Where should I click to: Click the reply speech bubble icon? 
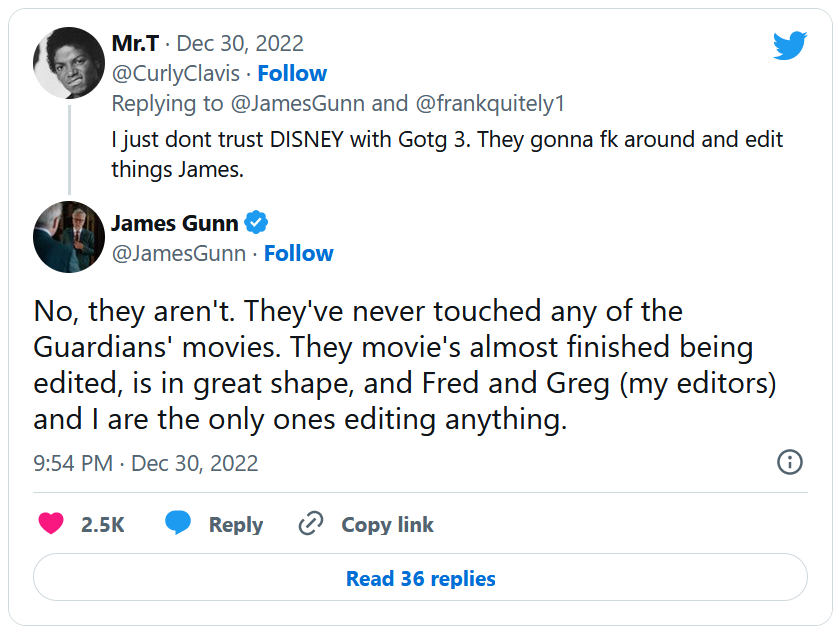pyautogui.click(x=179, y=524)
